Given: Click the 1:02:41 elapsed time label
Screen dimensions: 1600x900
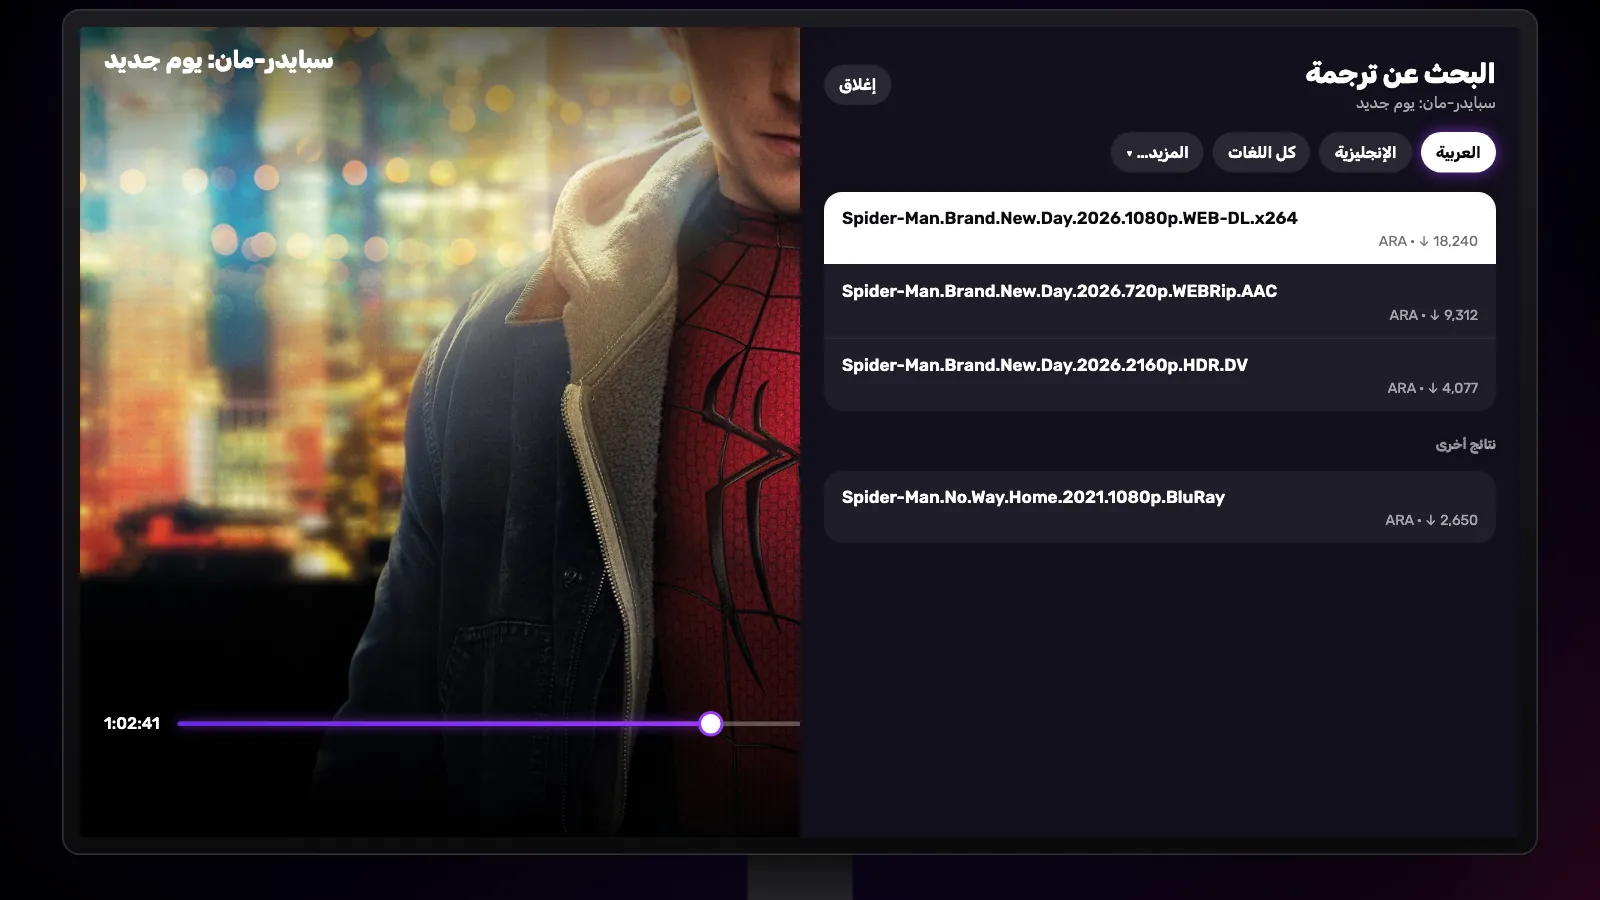Looking at the screenshot, I should click(132, 723).
